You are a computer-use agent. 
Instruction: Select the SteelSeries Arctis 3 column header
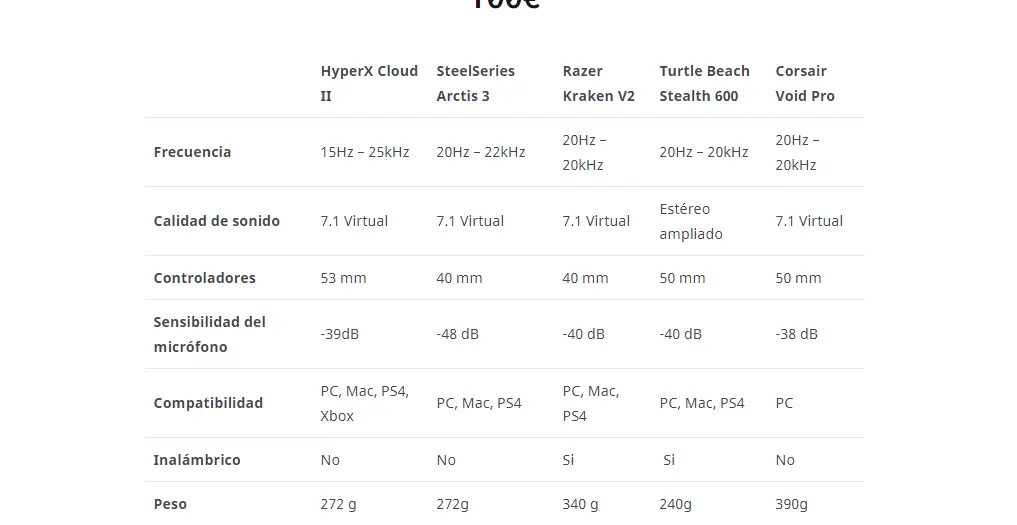(475, 83)
